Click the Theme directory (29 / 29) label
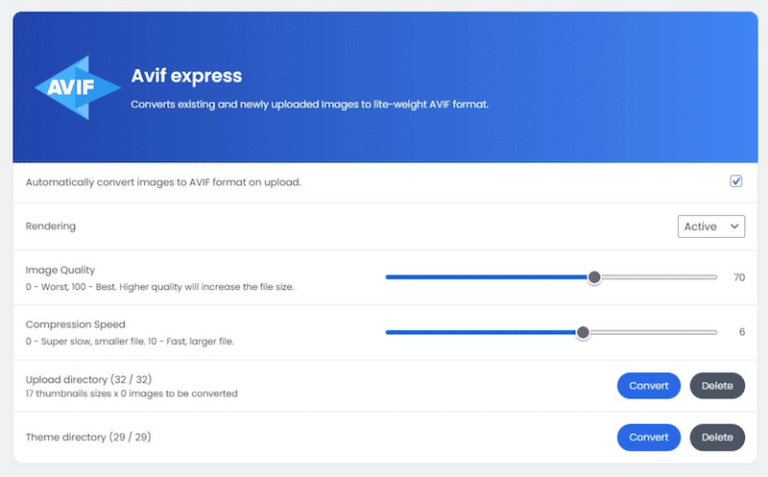The height and width of the screenshot is (477, 768). pos(88,437)
